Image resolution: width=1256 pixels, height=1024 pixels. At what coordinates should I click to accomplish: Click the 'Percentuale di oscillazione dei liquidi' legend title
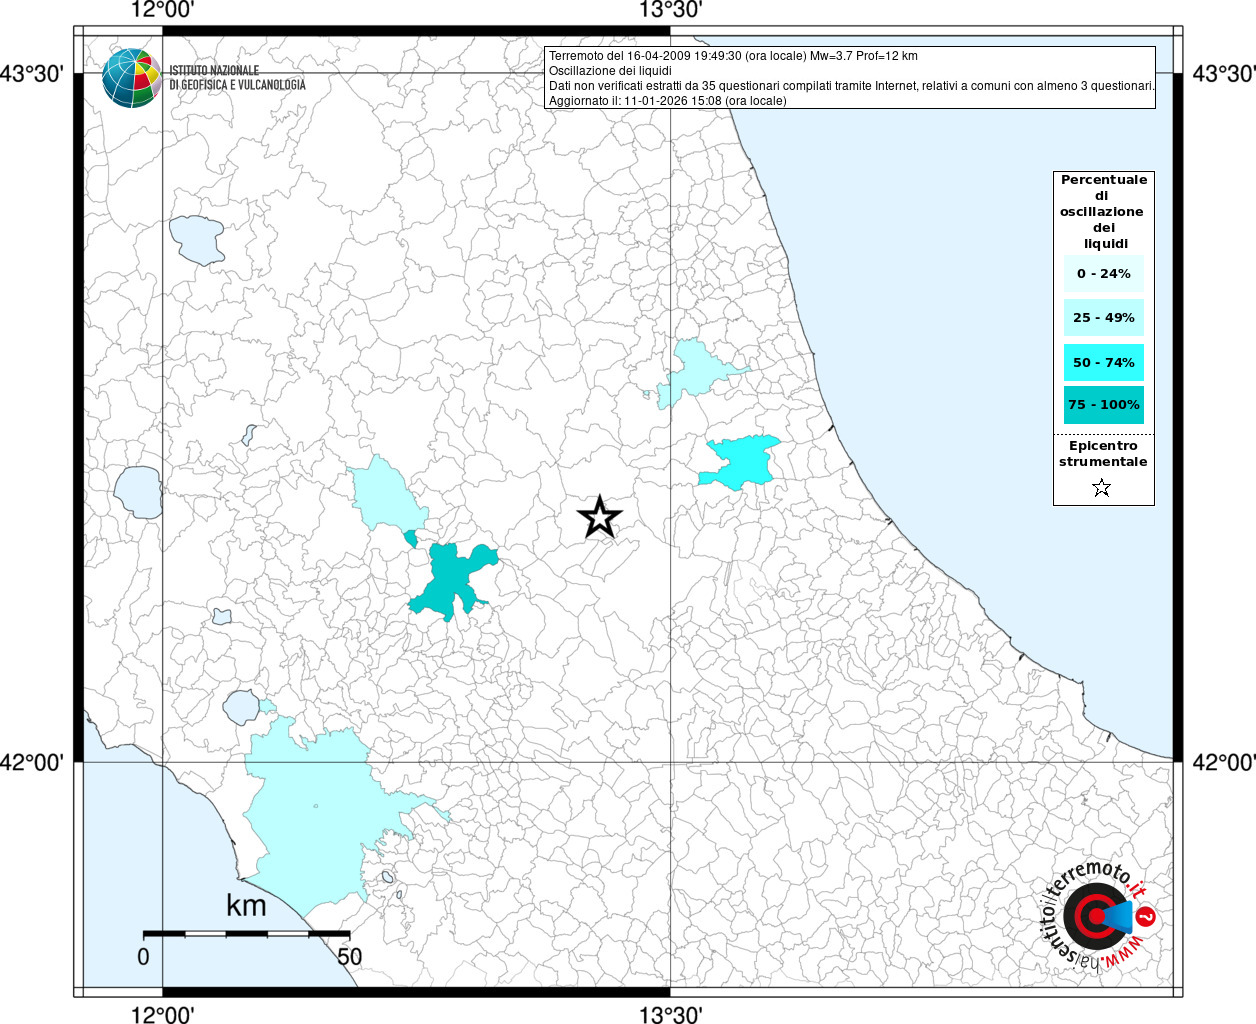(x=1103, y=211)
